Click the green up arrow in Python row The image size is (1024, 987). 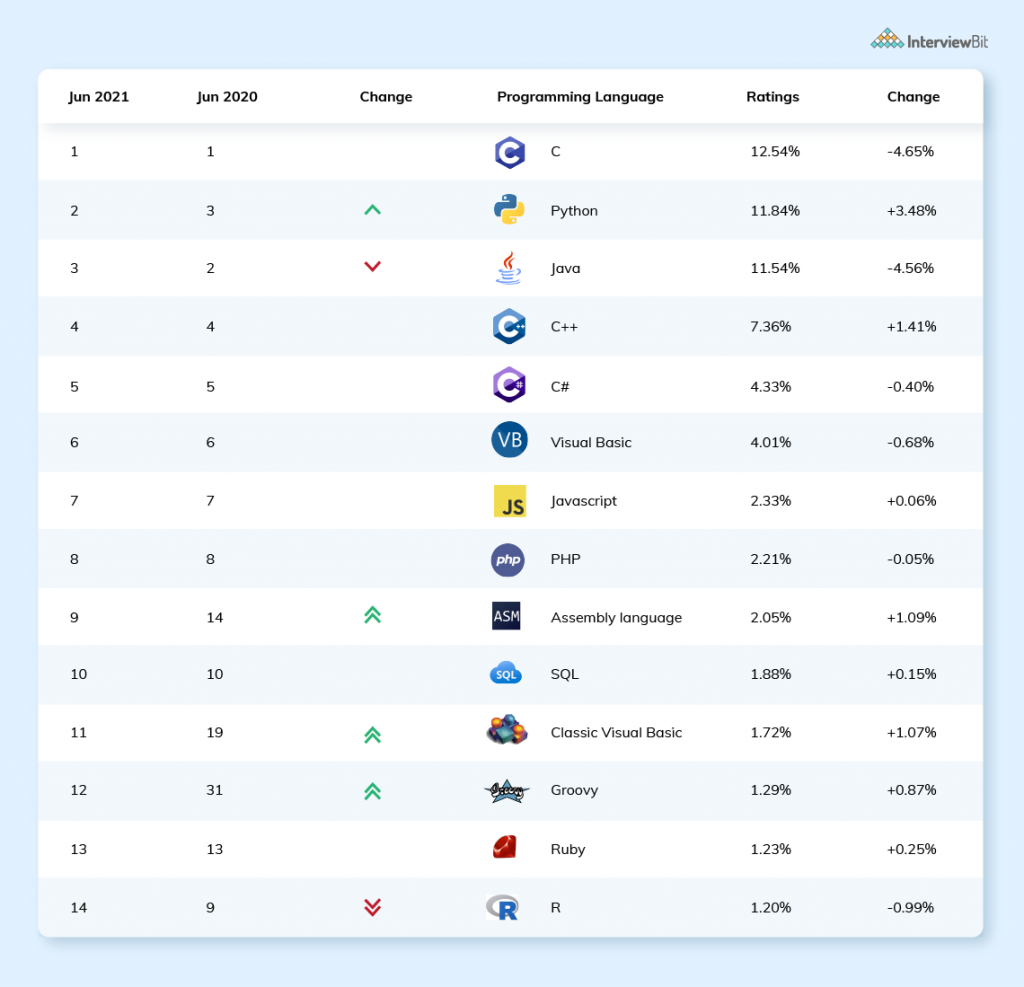pos(372,210)
